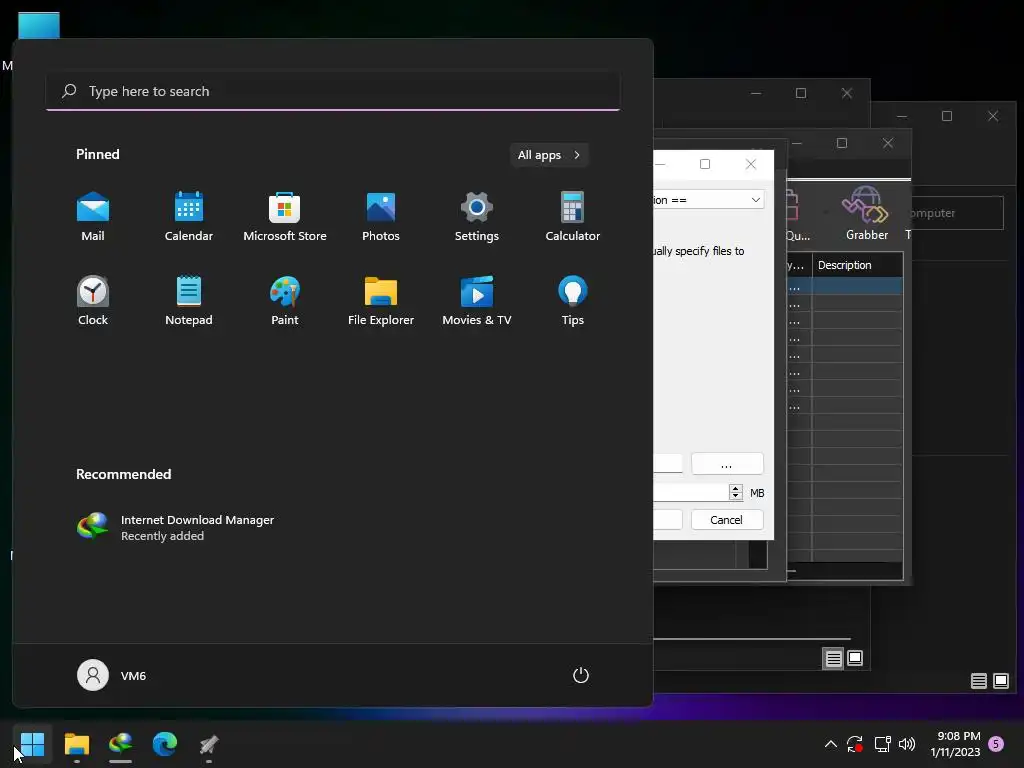1024x768 pixels.
Task: Open the power options button
Action: coord(581,675)
